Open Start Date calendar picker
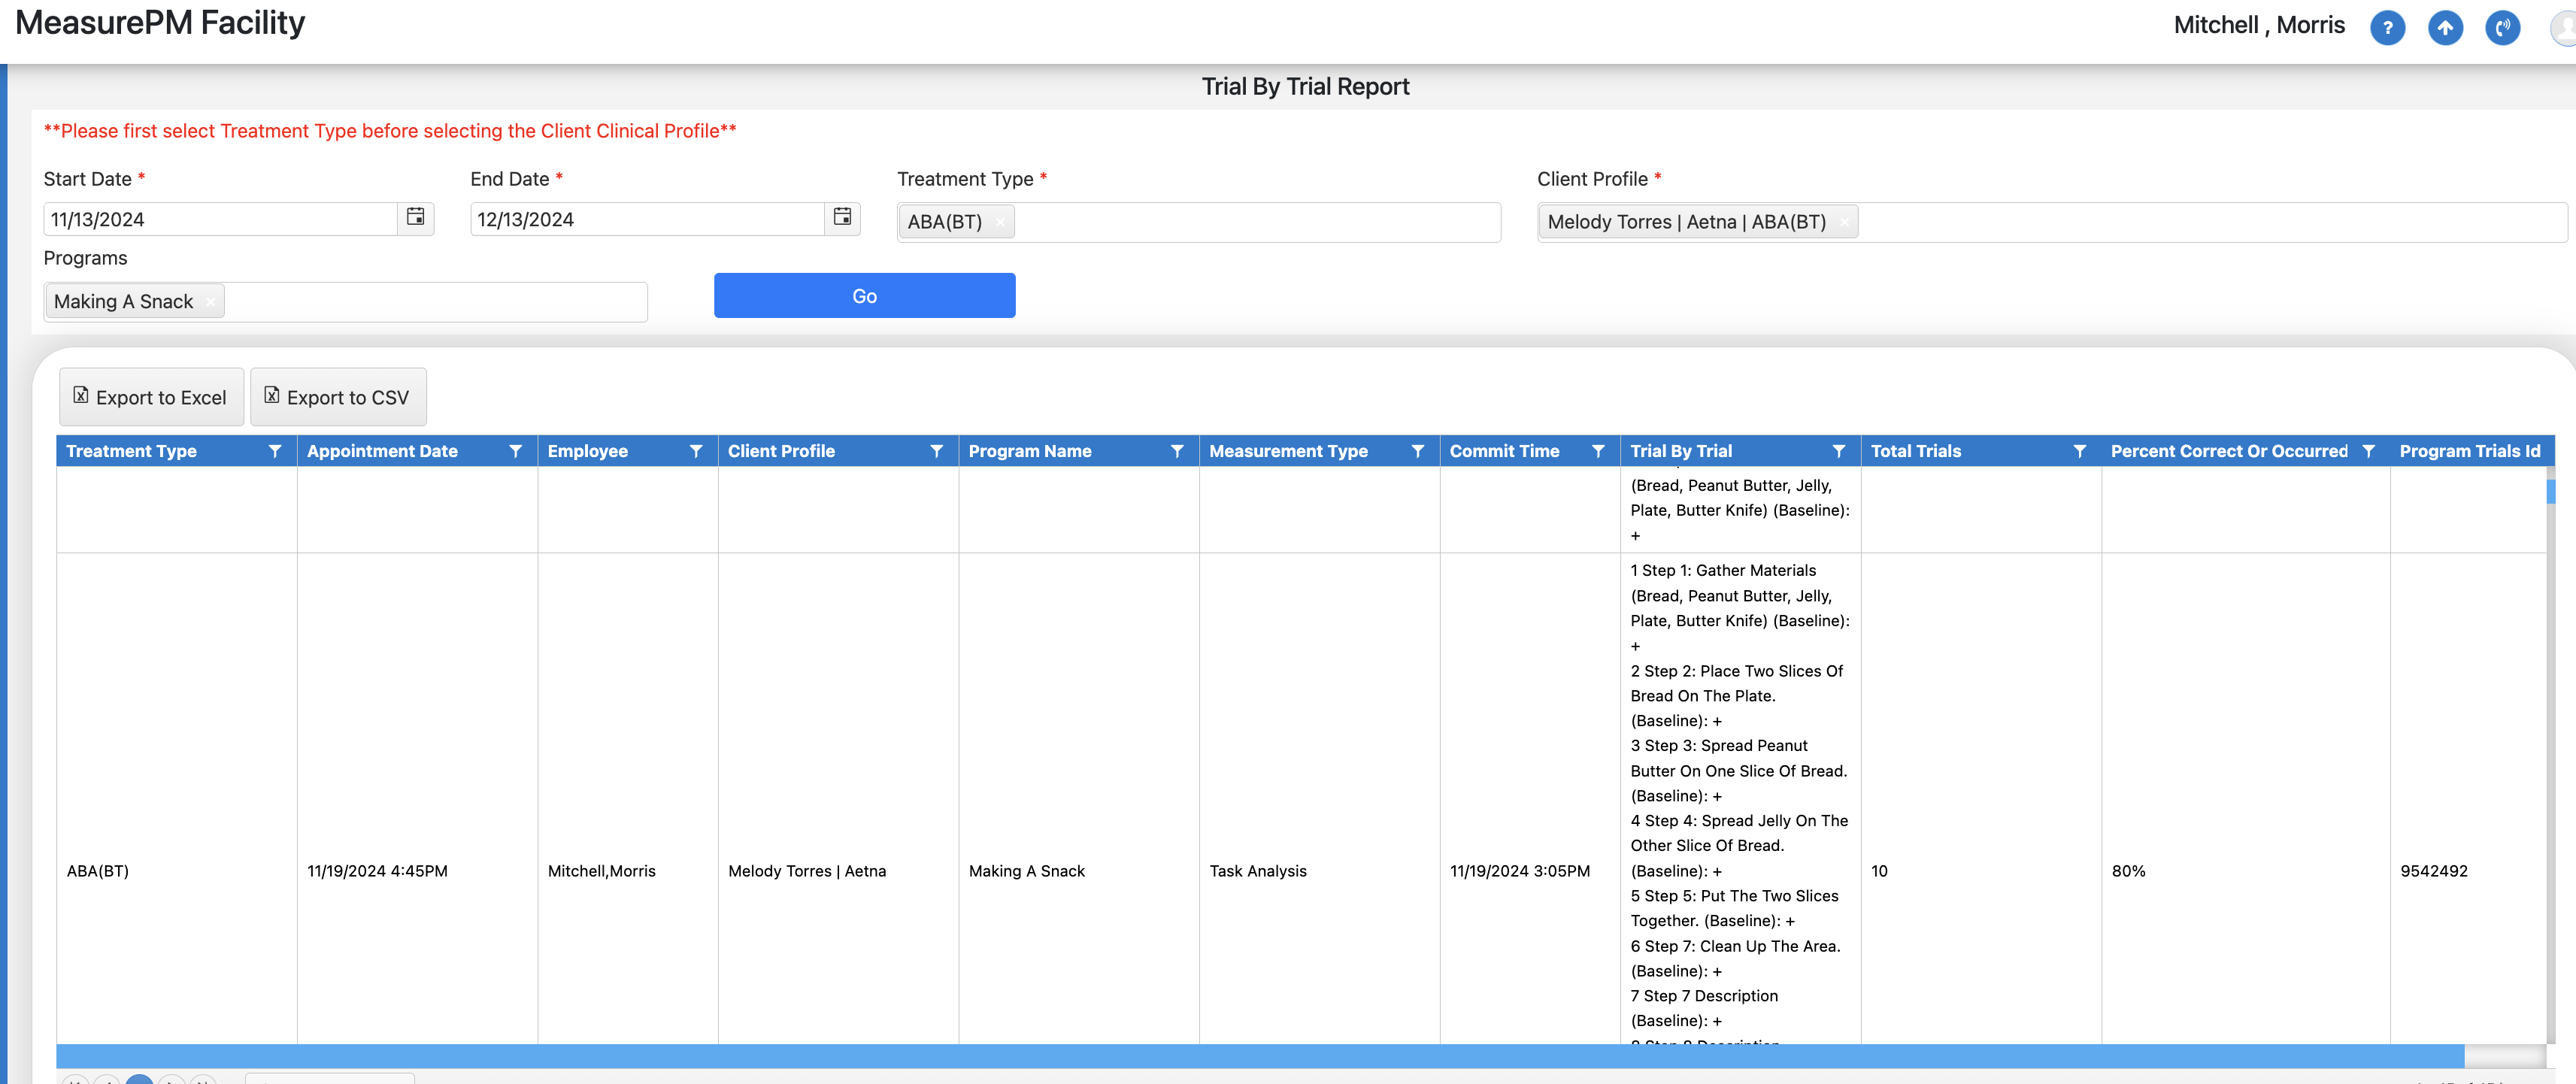Viewport: 2576px width, 1084px height. (x=415, y=217)
